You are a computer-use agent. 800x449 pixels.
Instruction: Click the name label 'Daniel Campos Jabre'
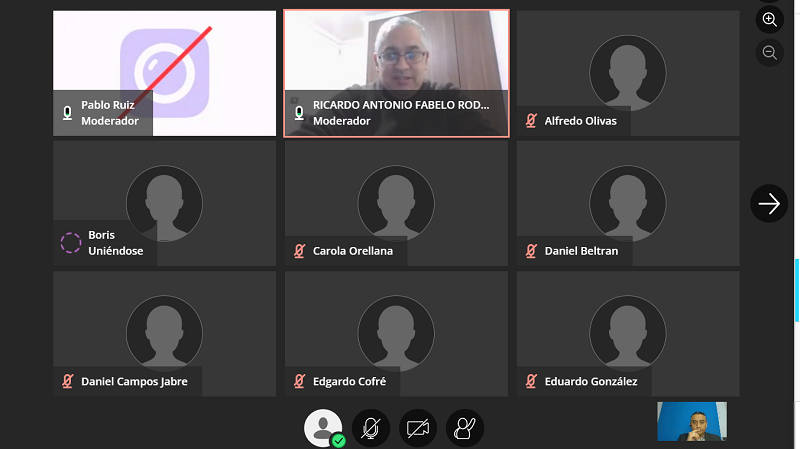point(134,381)
